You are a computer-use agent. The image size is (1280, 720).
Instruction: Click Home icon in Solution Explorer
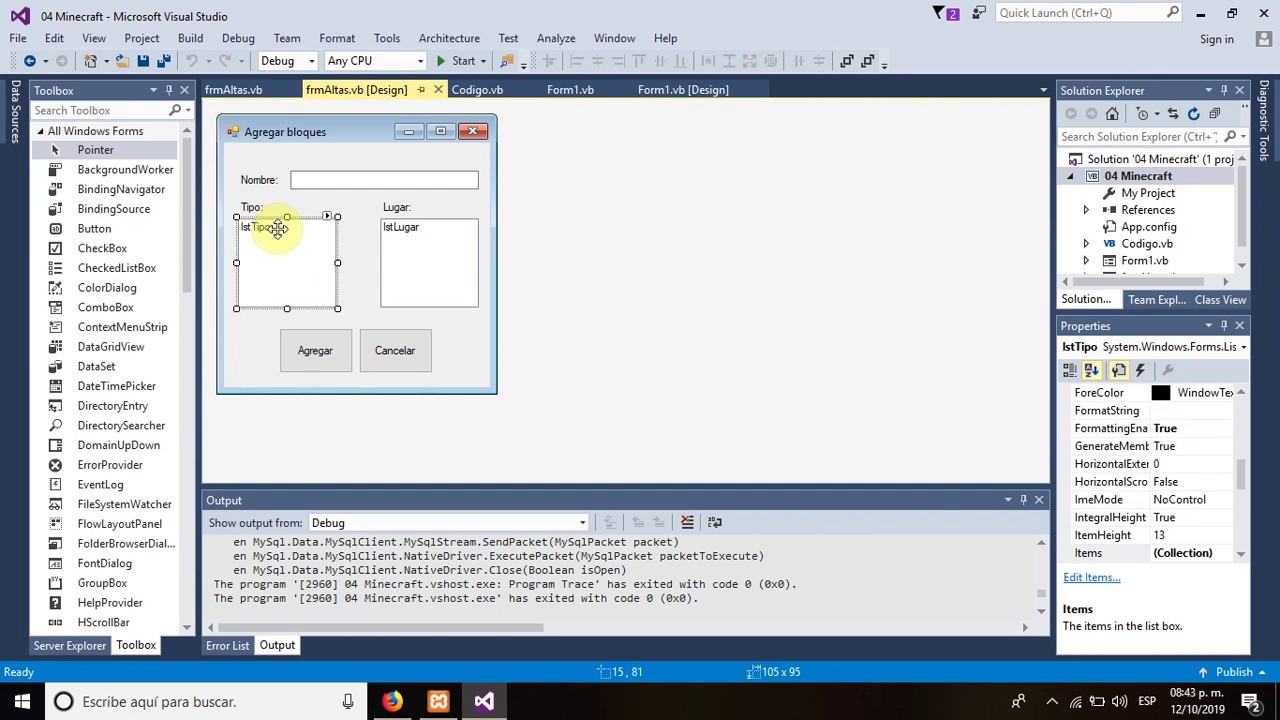(x=1112, y=114)
